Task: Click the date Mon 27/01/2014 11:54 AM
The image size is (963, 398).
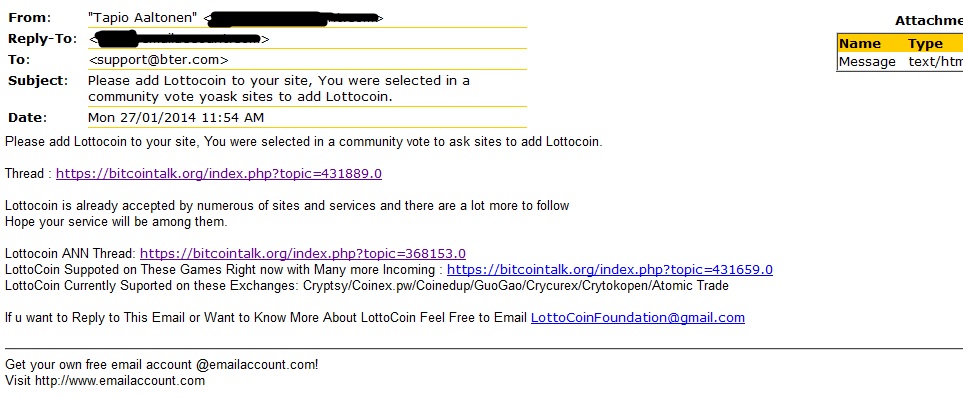Action: pos(176,117)
